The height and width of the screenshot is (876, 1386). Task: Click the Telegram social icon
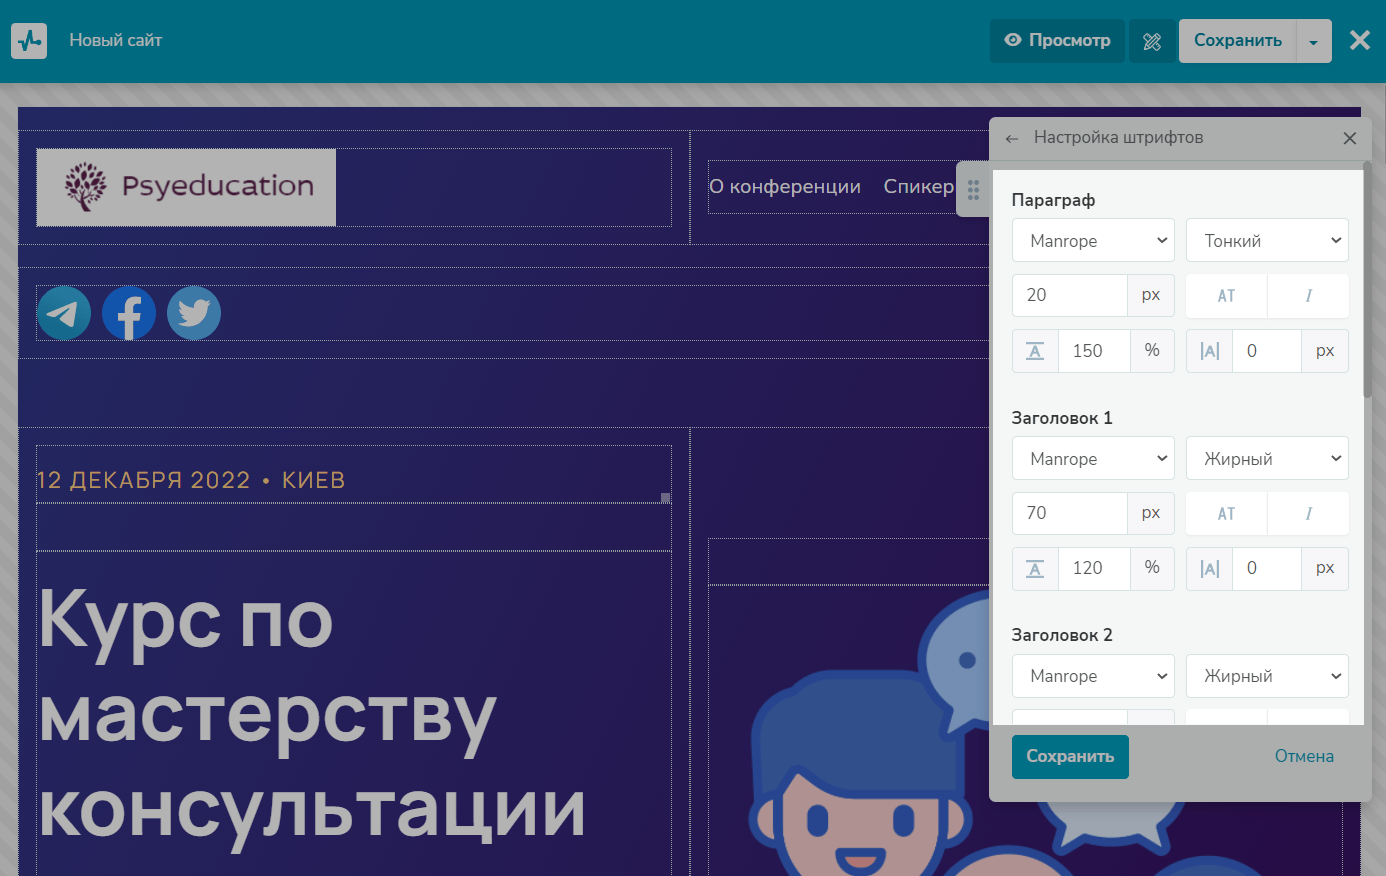(64, 313)
